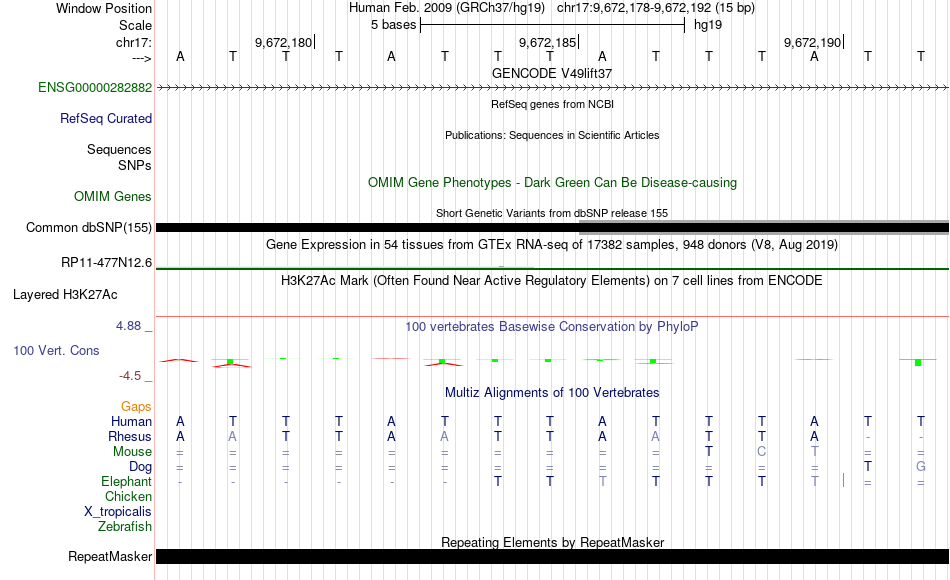This screenshot has width=950, height=580.
Task: Click the green GTEx gene line
Action: click(x=553, y=268)
